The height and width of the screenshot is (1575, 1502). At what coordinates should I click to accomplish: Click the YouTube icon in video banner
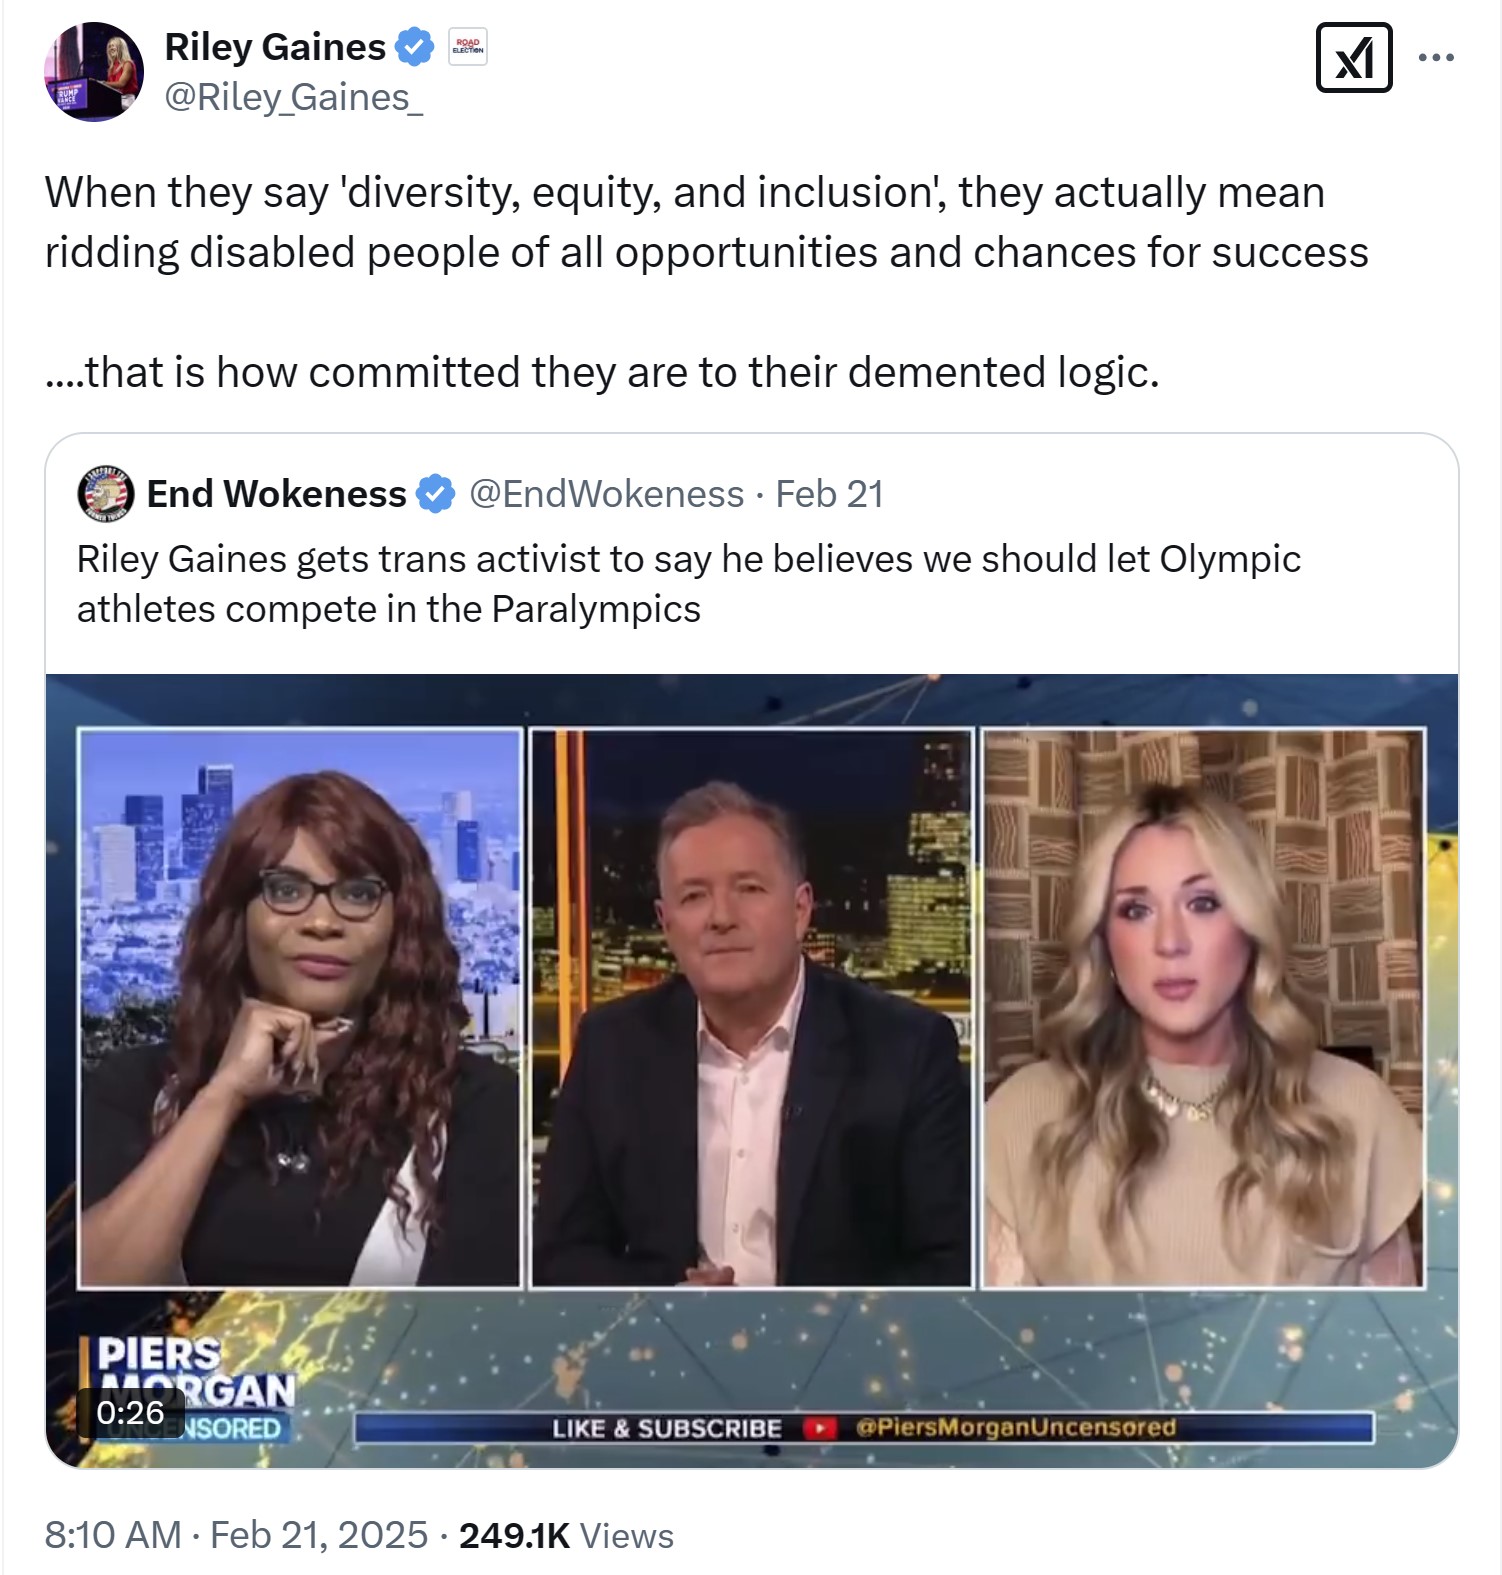(x=820, y=1428)
